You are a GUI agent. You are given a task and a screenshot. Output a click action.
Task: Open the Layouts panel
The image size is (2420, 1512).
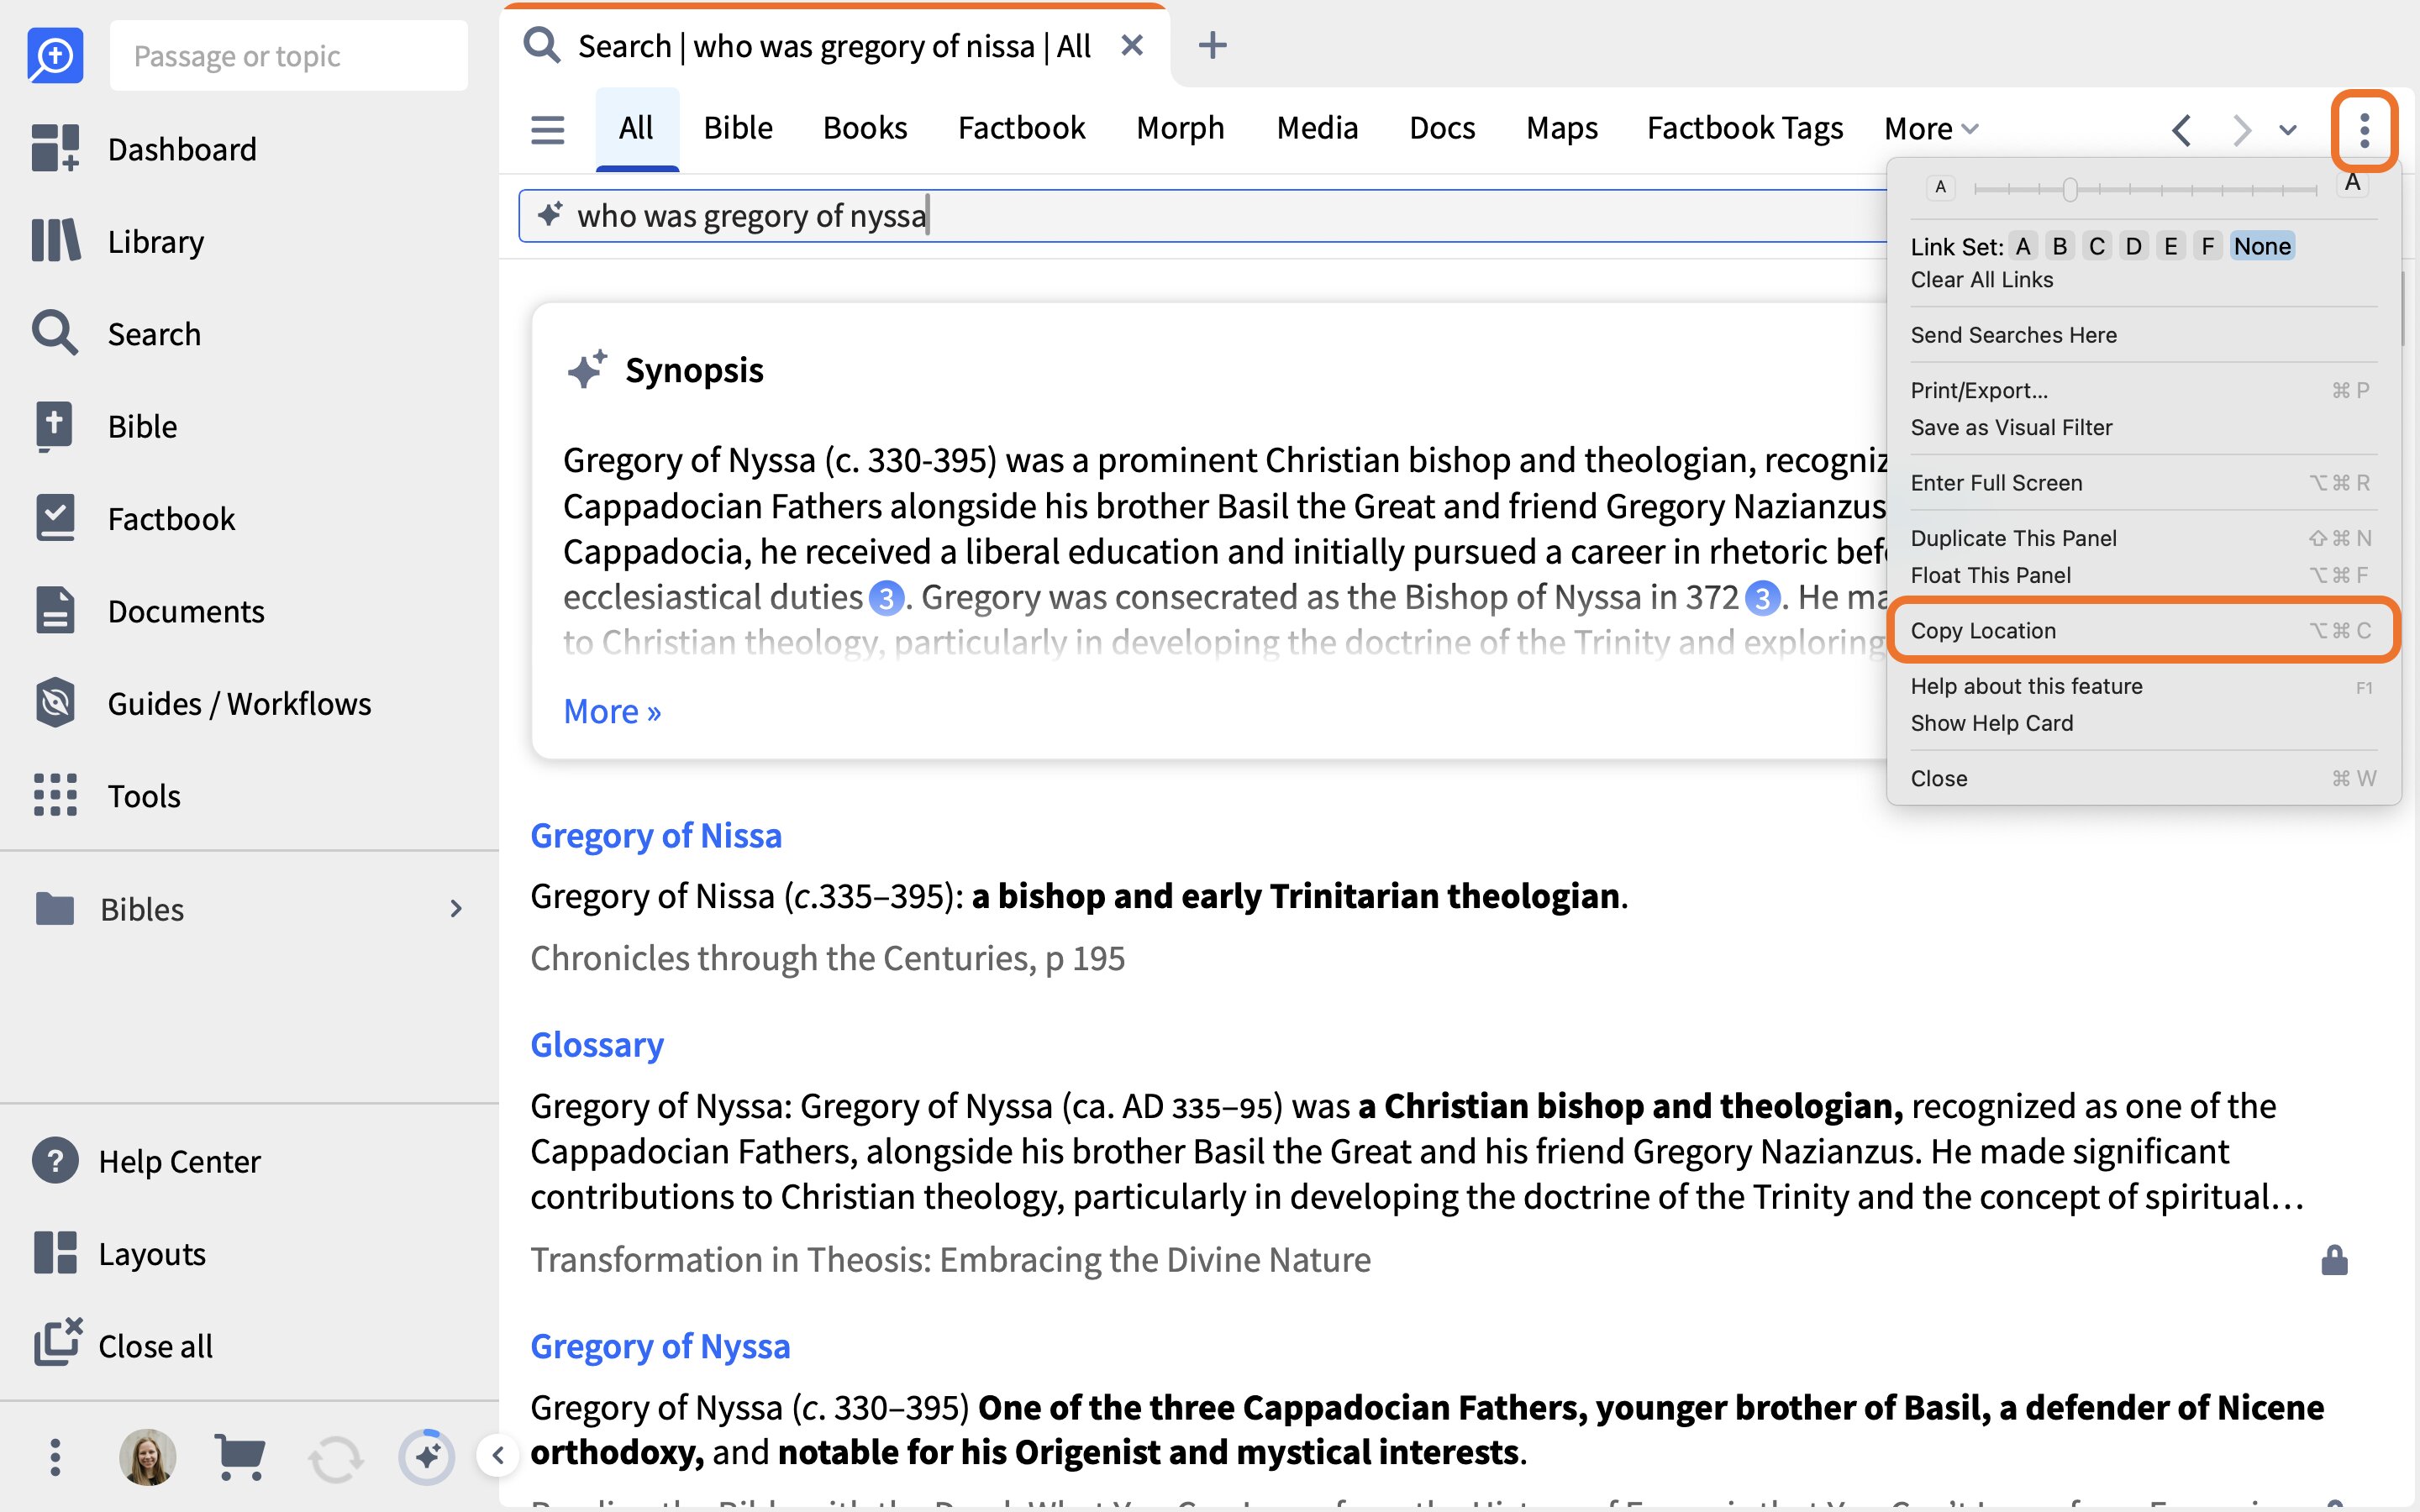[119, 1253]
